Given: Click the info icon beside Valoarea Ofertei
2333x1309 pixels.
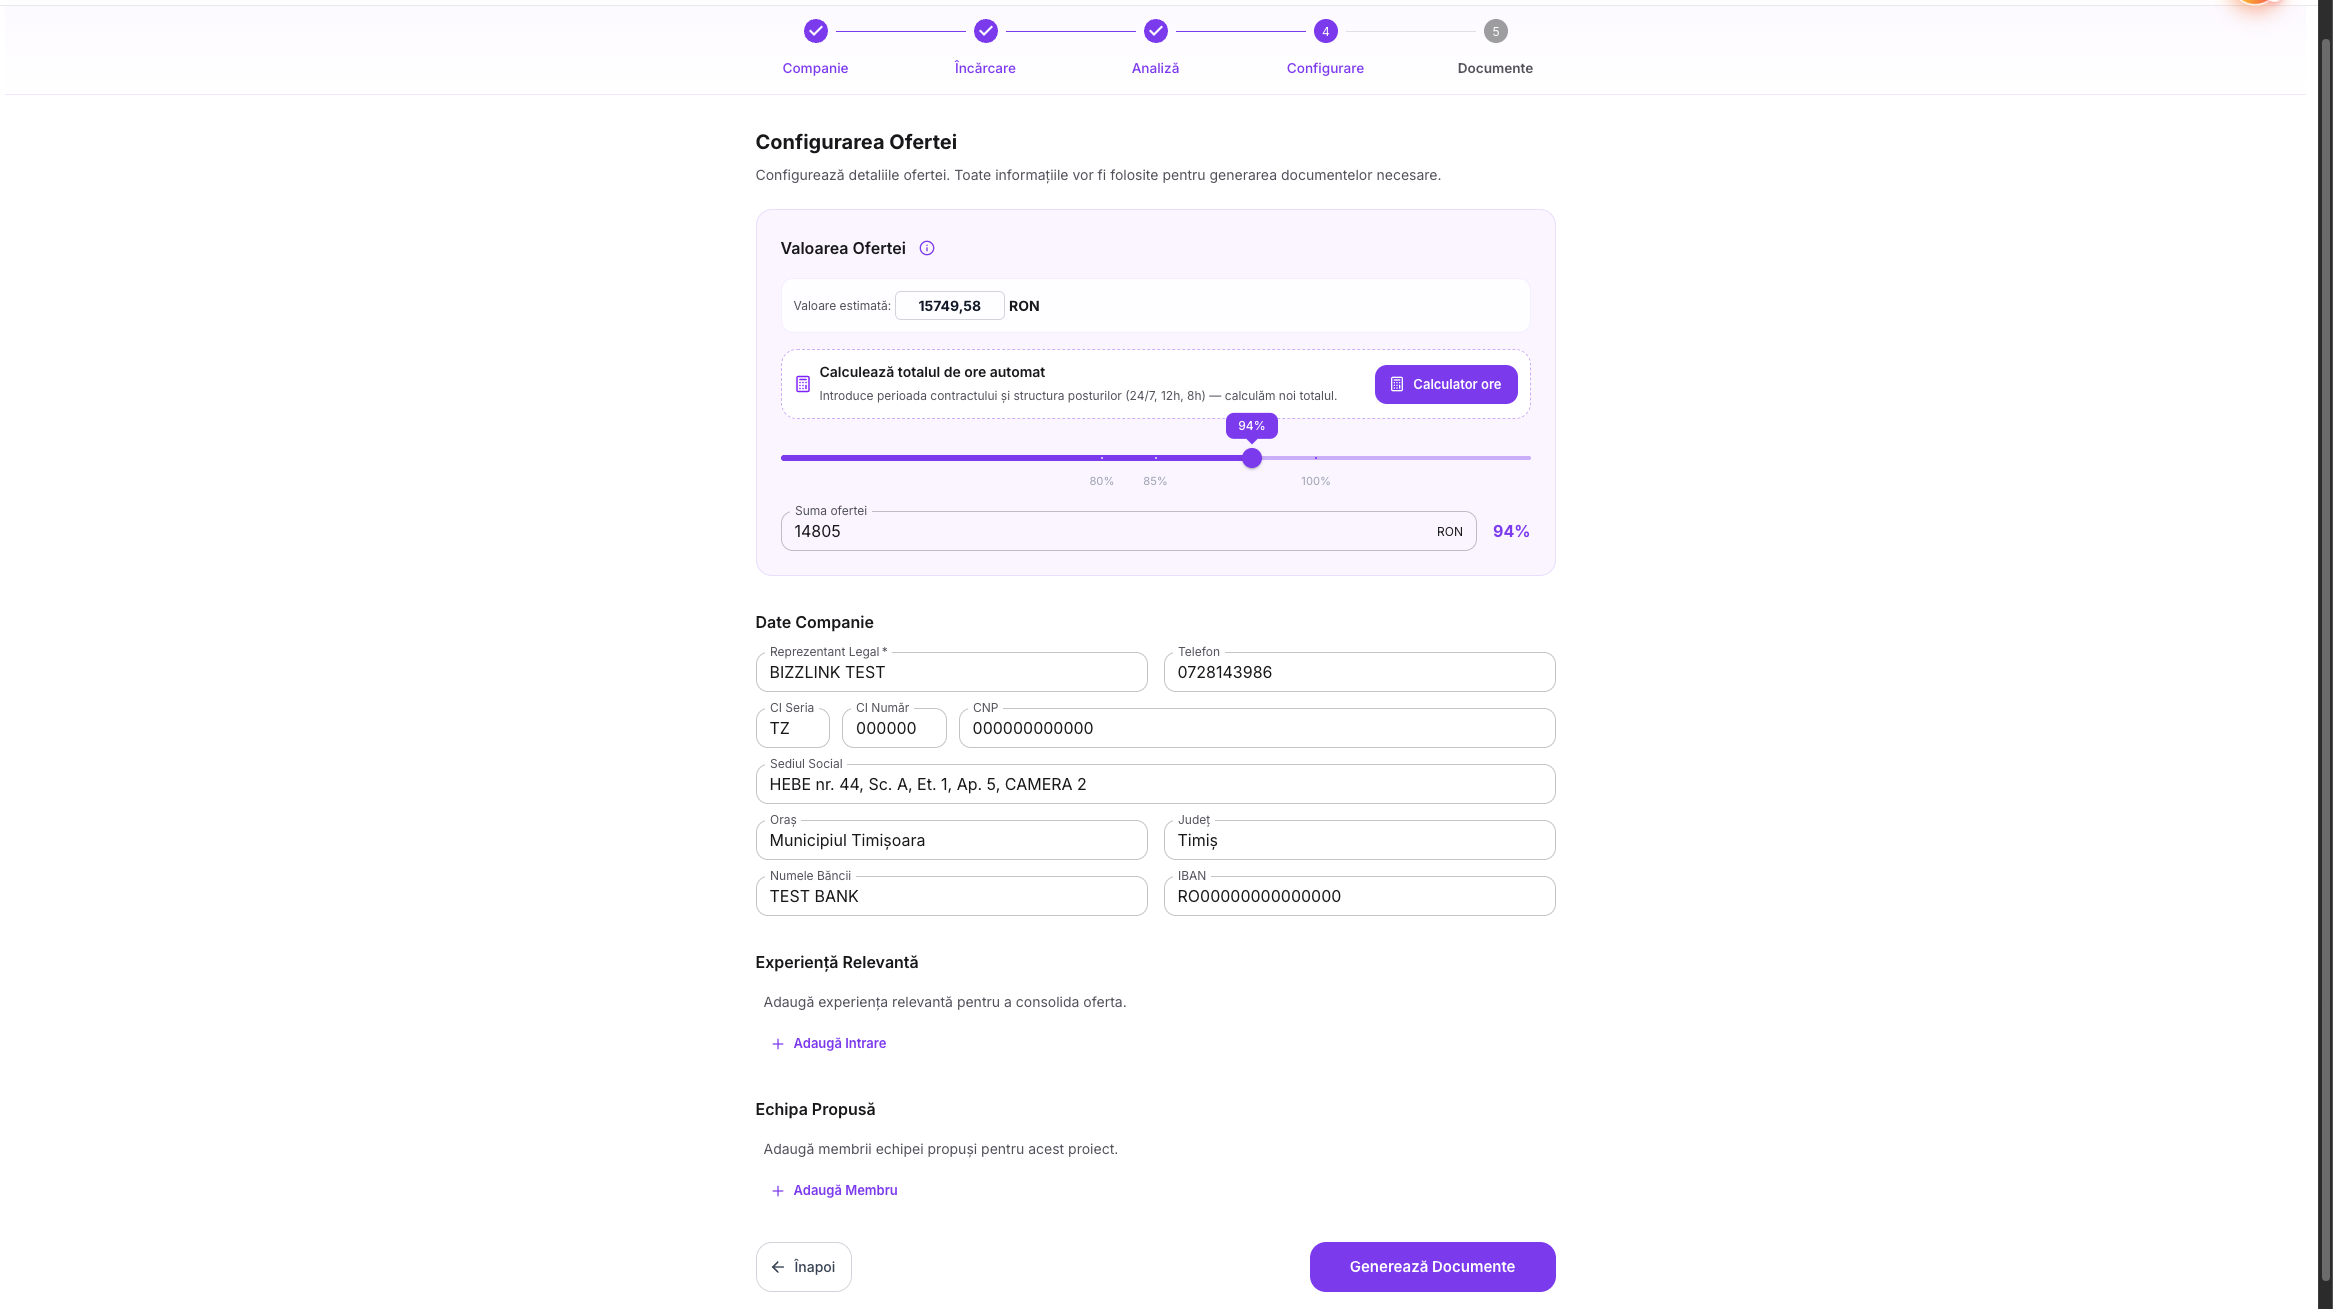Looking at the screenshot, I should 927,248.
